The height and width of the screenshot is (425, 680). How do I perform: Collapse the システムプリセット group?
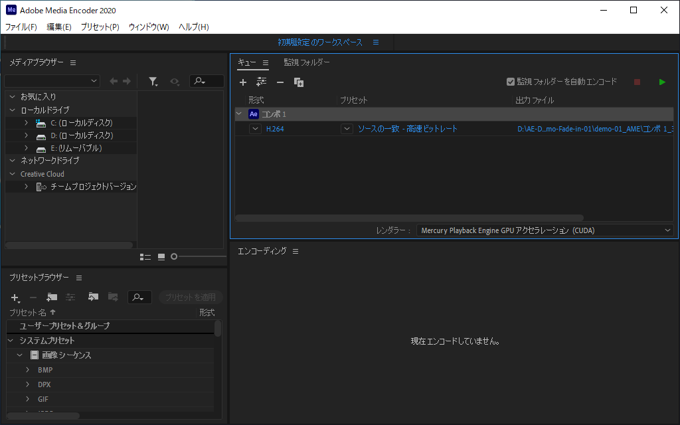(x=11, y=340)
